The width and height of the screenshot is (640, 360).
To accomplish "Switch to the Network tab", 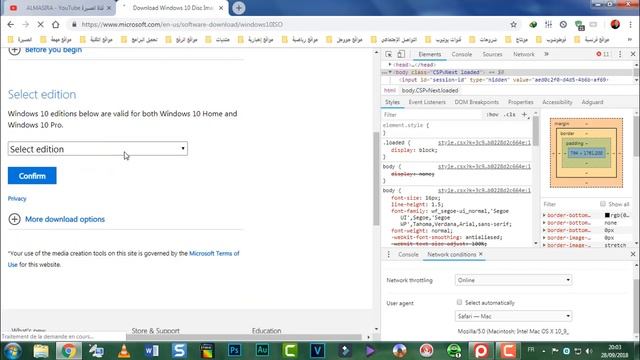I will pyautogui.click(x=524, y=54).
